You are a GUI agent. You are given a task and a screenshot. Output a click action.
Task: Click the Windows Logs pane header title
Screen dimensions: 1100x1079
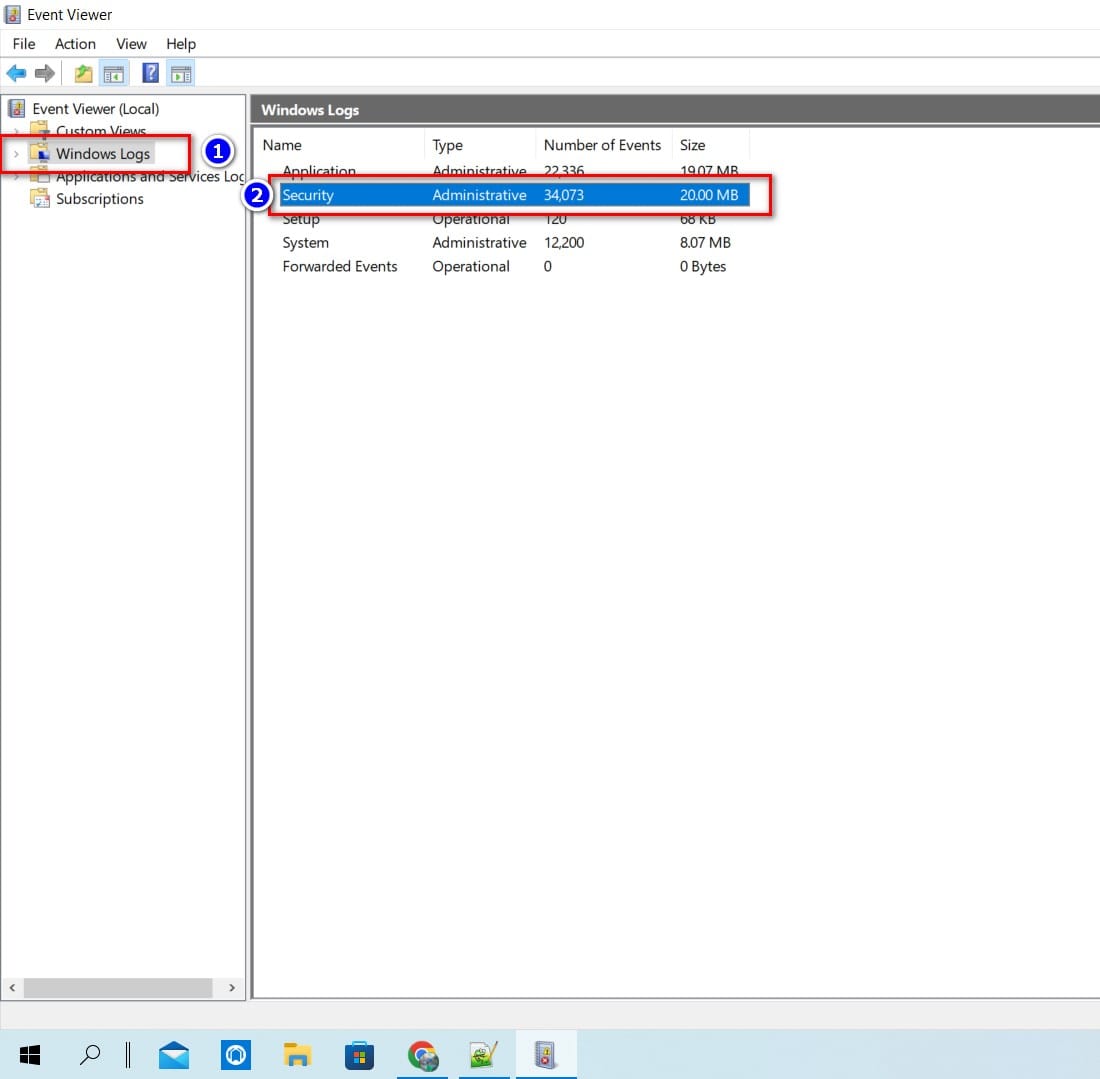point(310,110)
